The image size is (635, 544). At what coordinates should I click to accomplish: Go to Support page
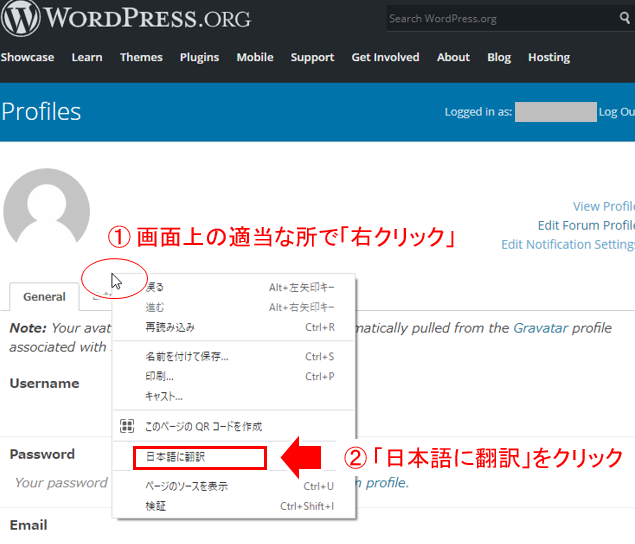[x=313, y=58]
